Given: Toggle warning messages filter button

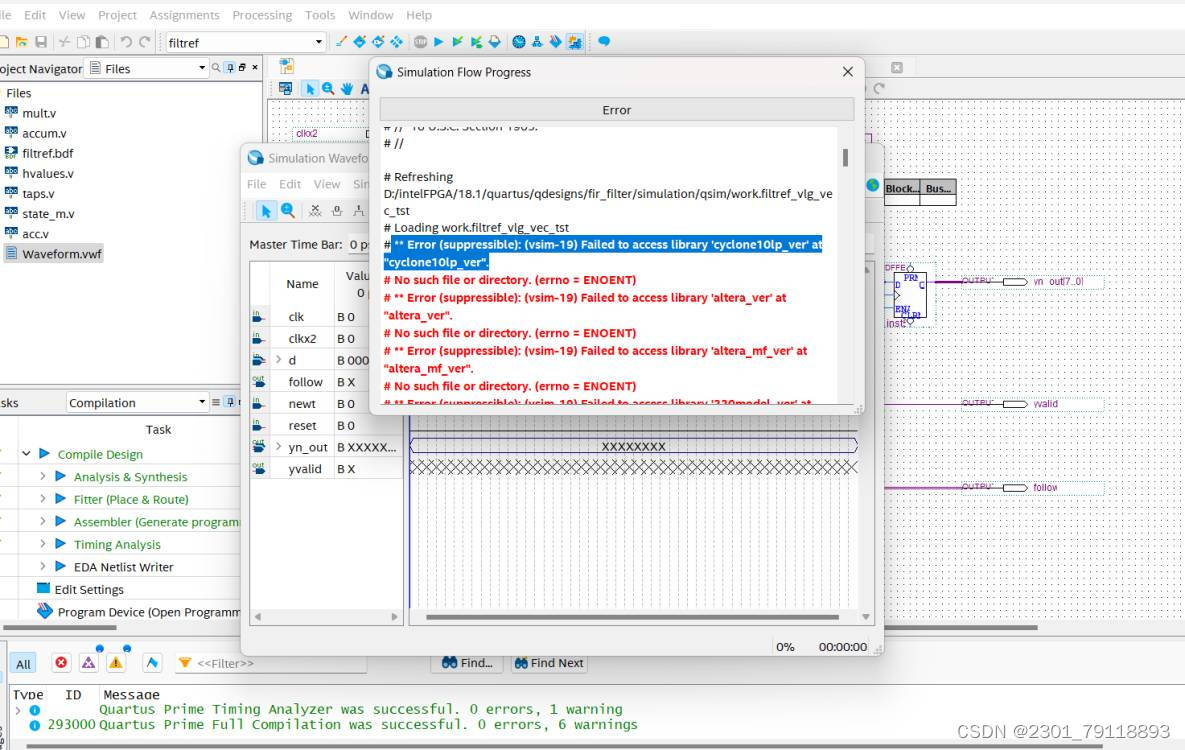Looking at the screenshot, I should tap(116, 663).
